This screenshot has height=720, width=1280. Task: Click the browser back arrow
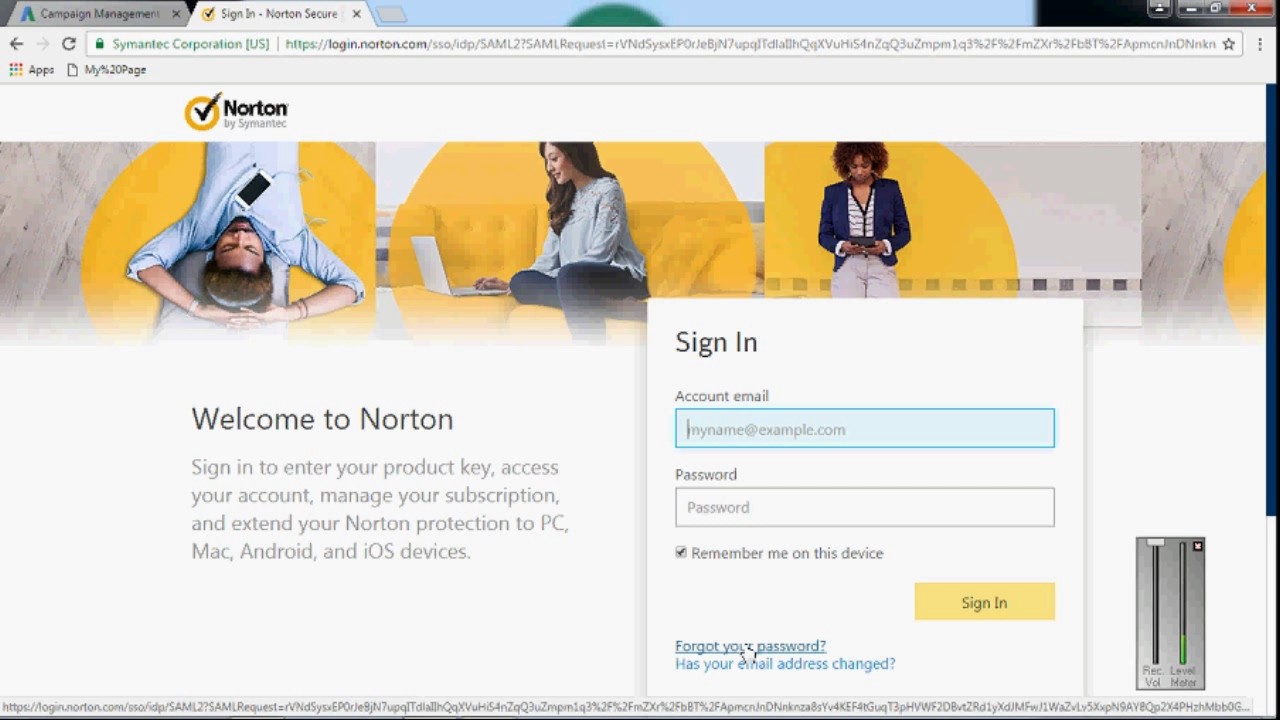[x=16, y=44]
